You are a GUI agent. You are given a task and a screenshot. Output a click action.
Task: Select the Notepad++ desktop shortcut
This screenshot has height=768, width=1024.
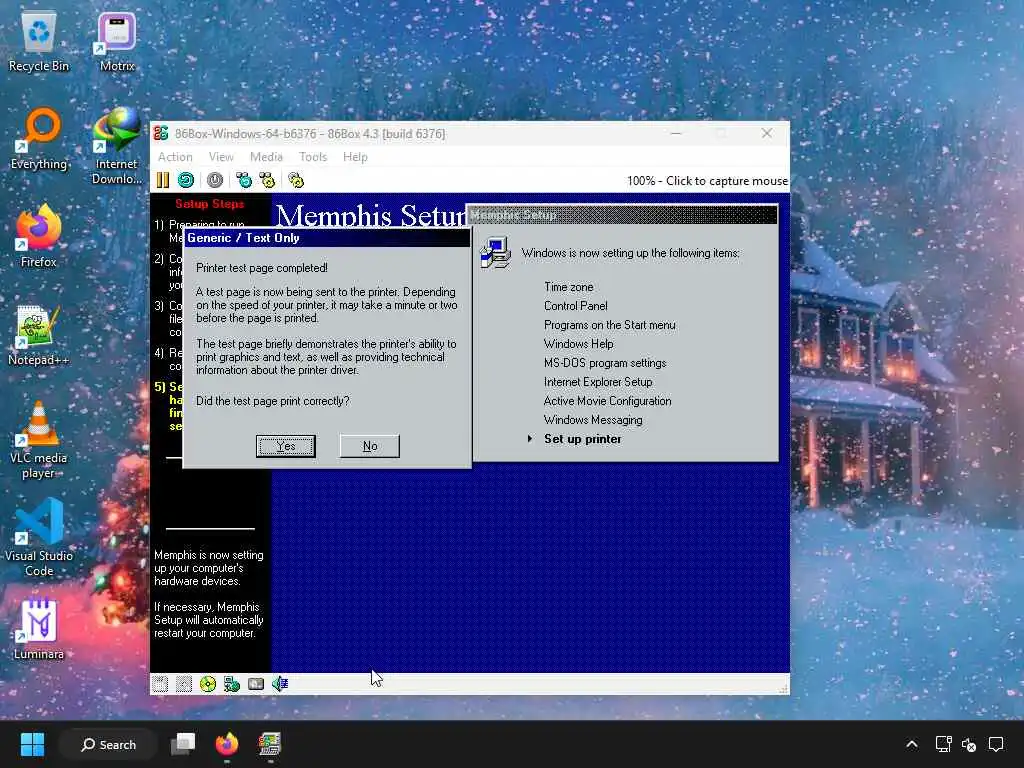39,336
